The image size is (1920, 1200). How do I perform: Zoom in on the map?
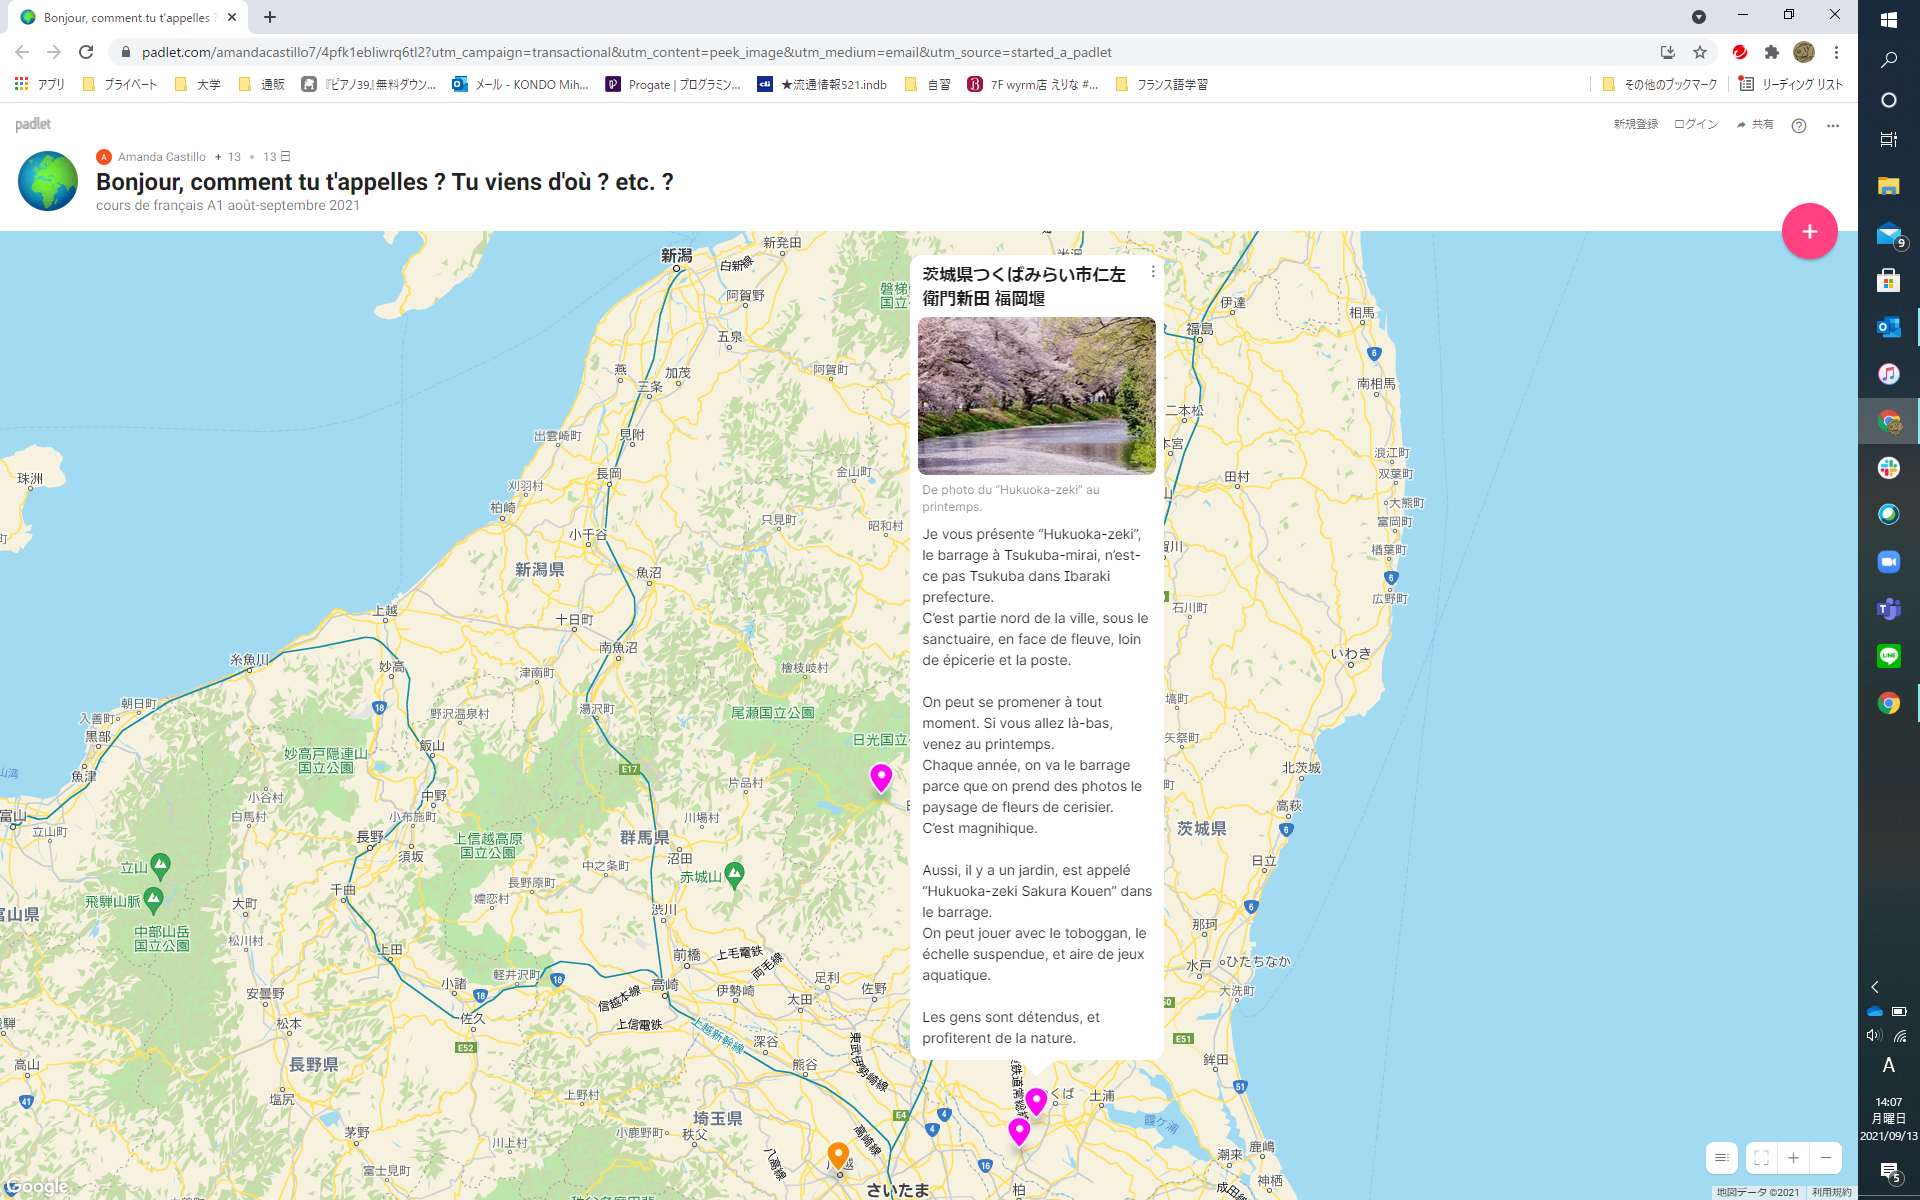pos(1794,1158)
